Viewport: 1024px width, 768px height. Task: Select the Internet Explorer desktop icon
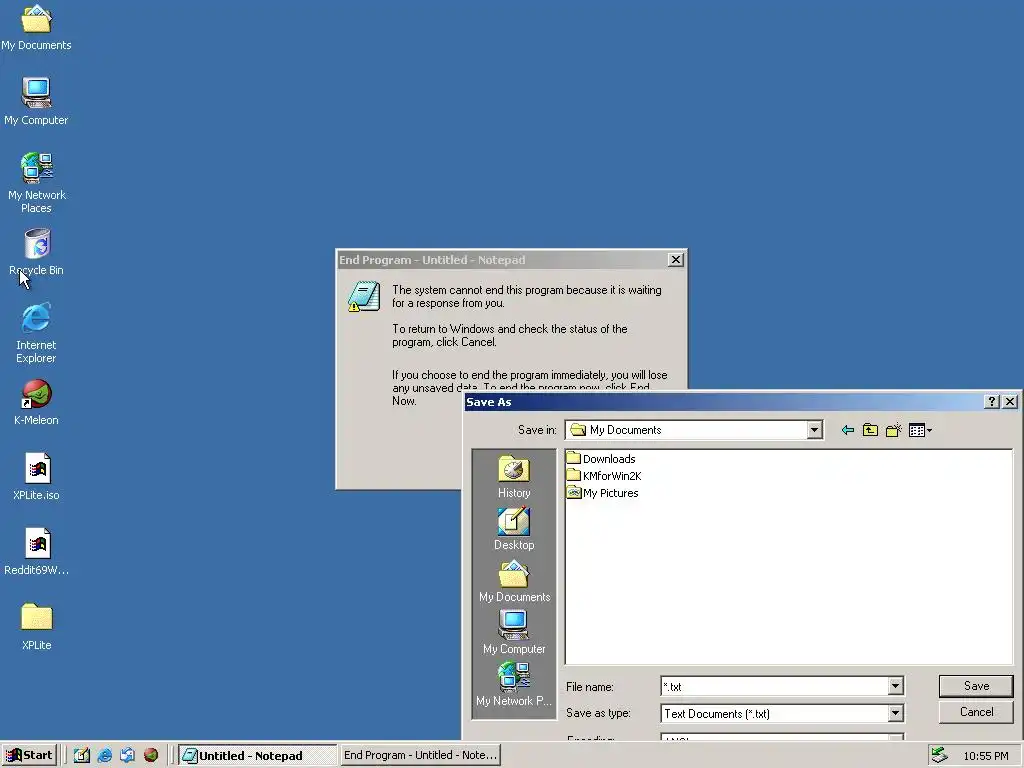click(x=36, y=332)
